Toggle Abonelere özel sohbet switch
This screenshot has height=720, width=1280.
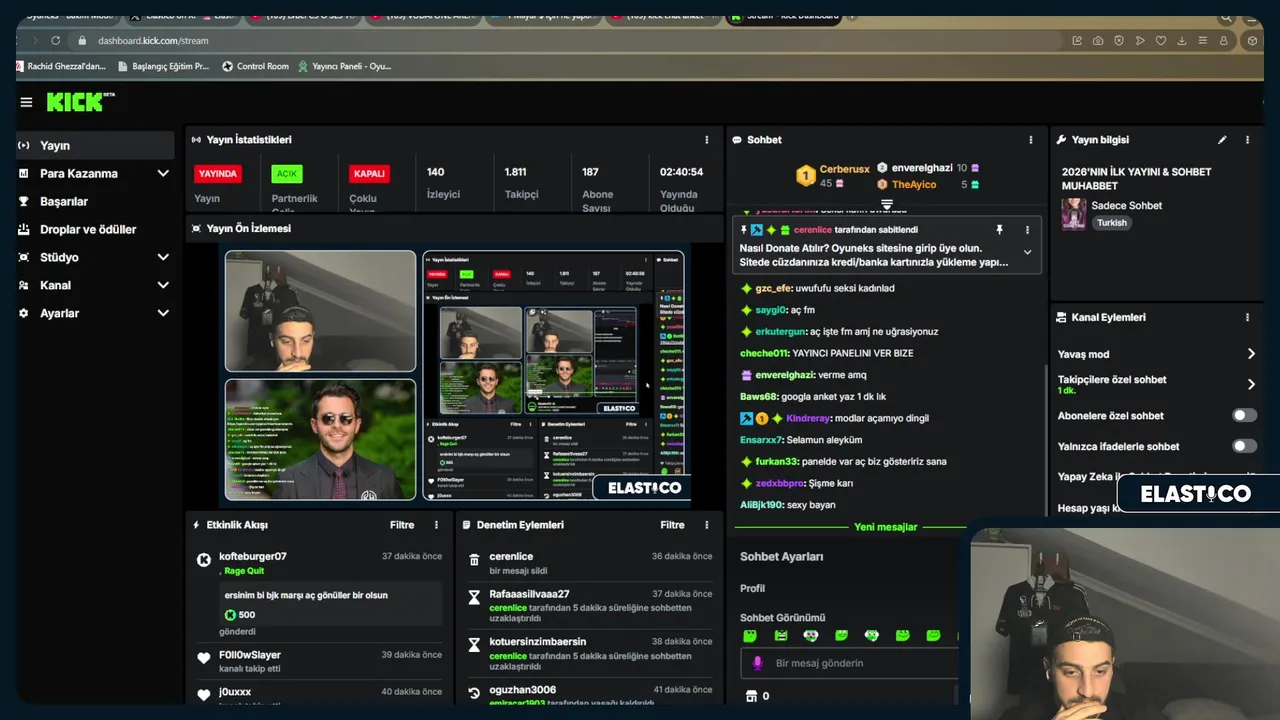[1244, 415]
